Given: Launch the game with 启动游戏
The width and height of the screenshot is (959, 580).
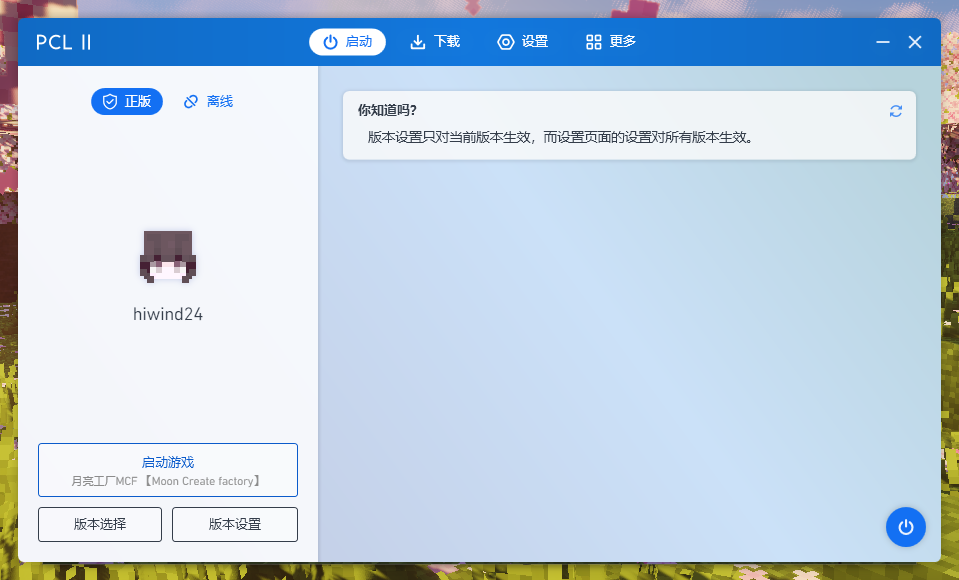Looking at the screenshot, I should tap(168, 470).
